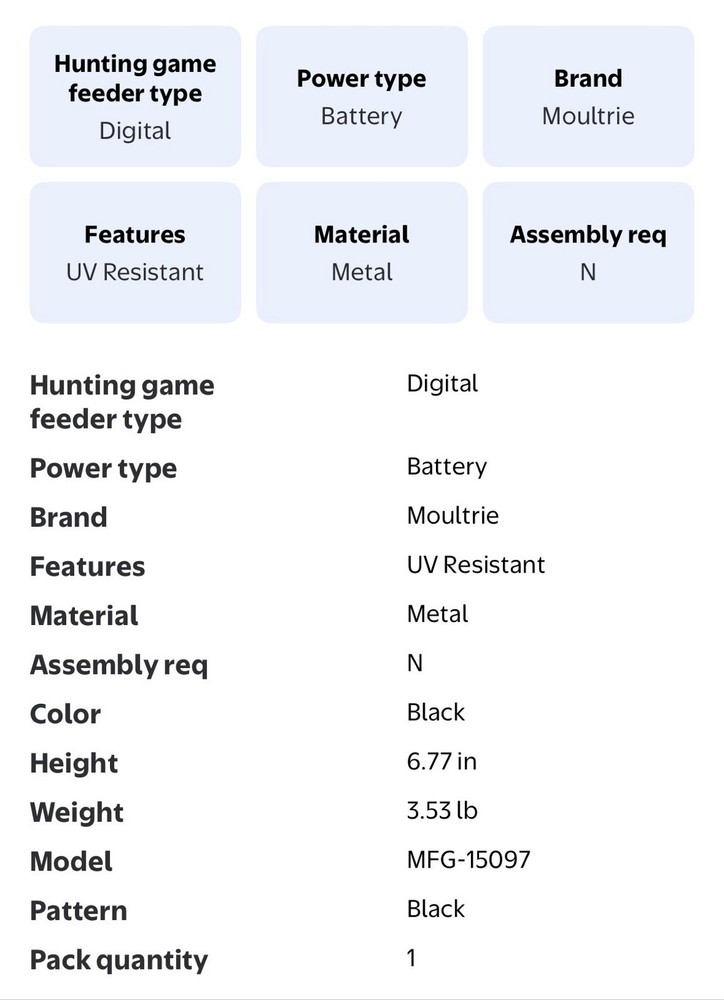Screen dimensions: 724x1000
Task: Click the Weight label in specifications
Action: pos(77,812)
